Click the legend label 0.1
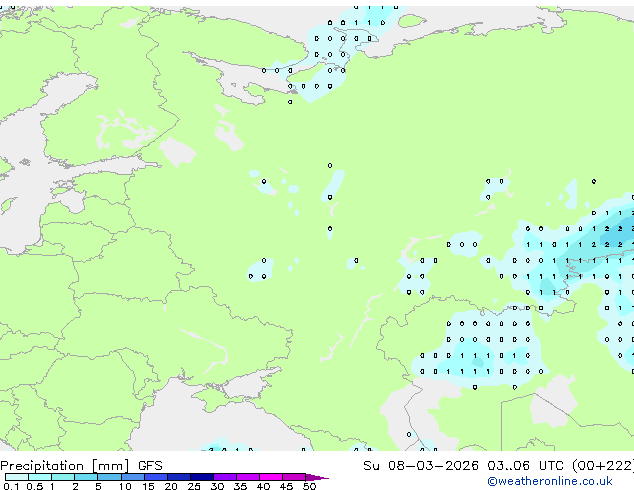 click(11, 486)
